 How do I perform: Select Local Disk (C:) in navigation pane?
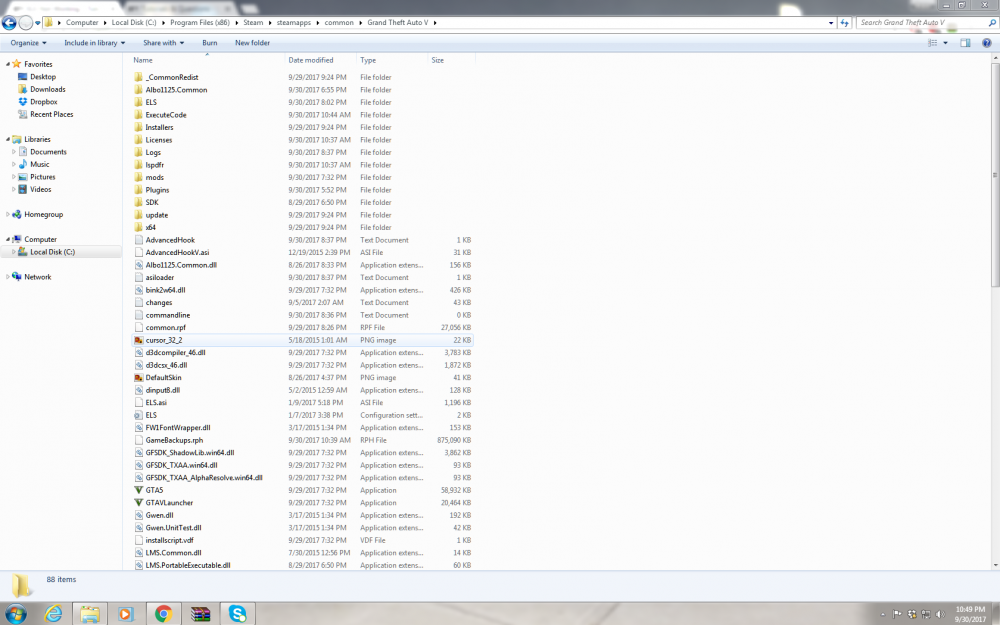point(52,252)
